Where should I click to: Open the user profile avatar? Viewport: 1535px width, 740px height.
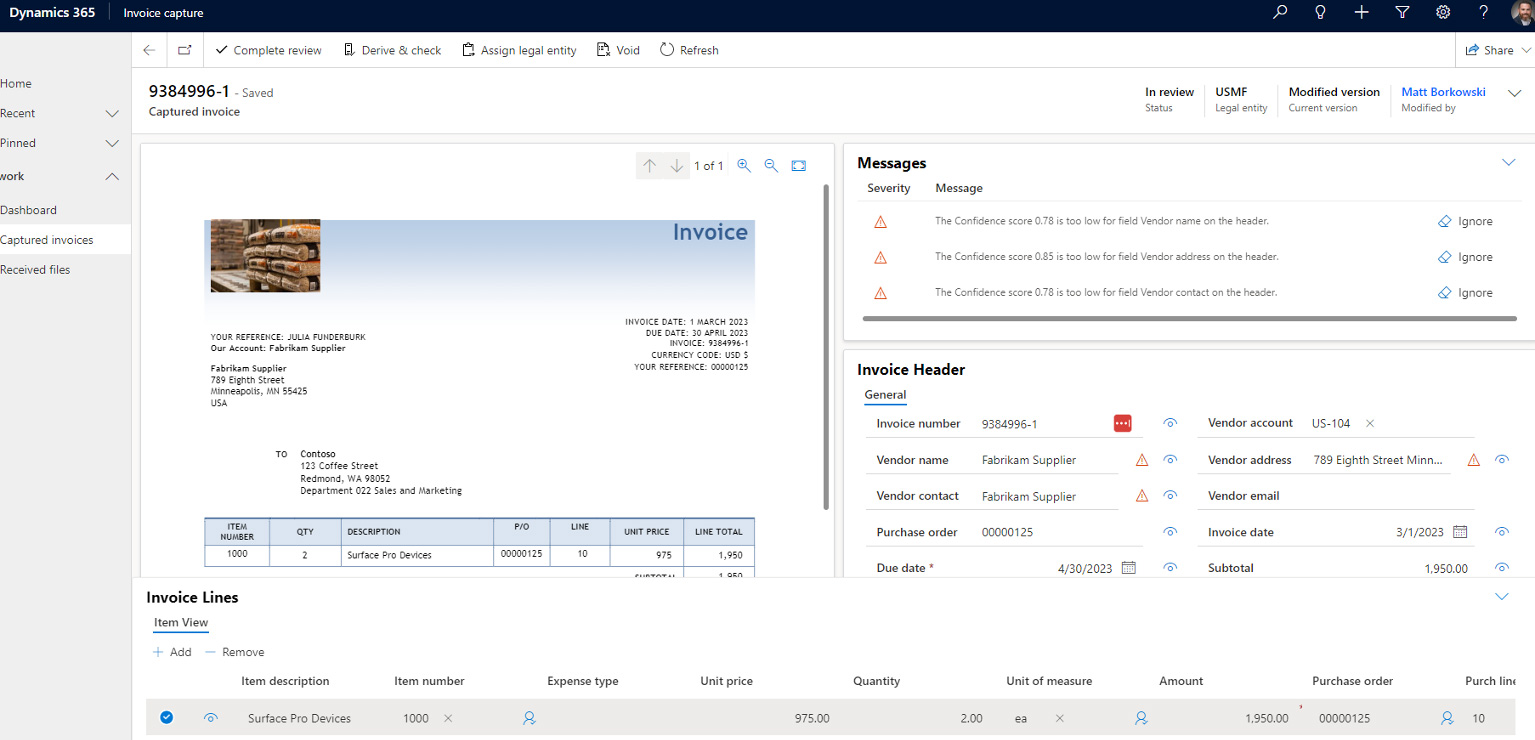(1522, 12)
